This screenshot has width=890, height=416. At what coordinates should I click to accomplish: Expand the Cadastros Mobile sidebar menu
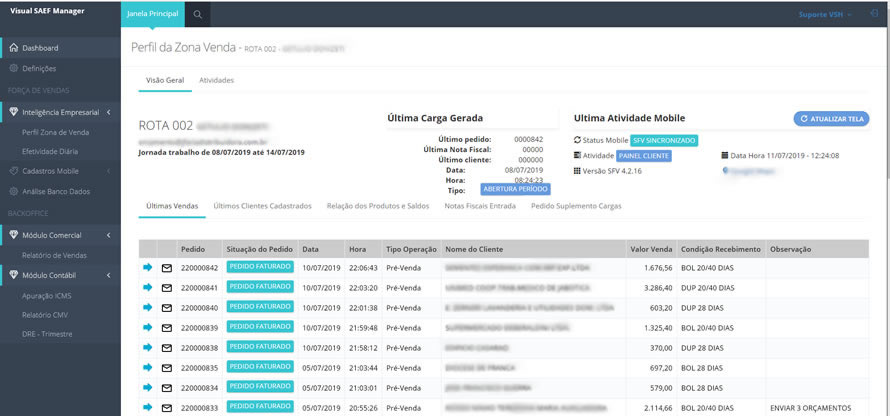click(108, 171)
